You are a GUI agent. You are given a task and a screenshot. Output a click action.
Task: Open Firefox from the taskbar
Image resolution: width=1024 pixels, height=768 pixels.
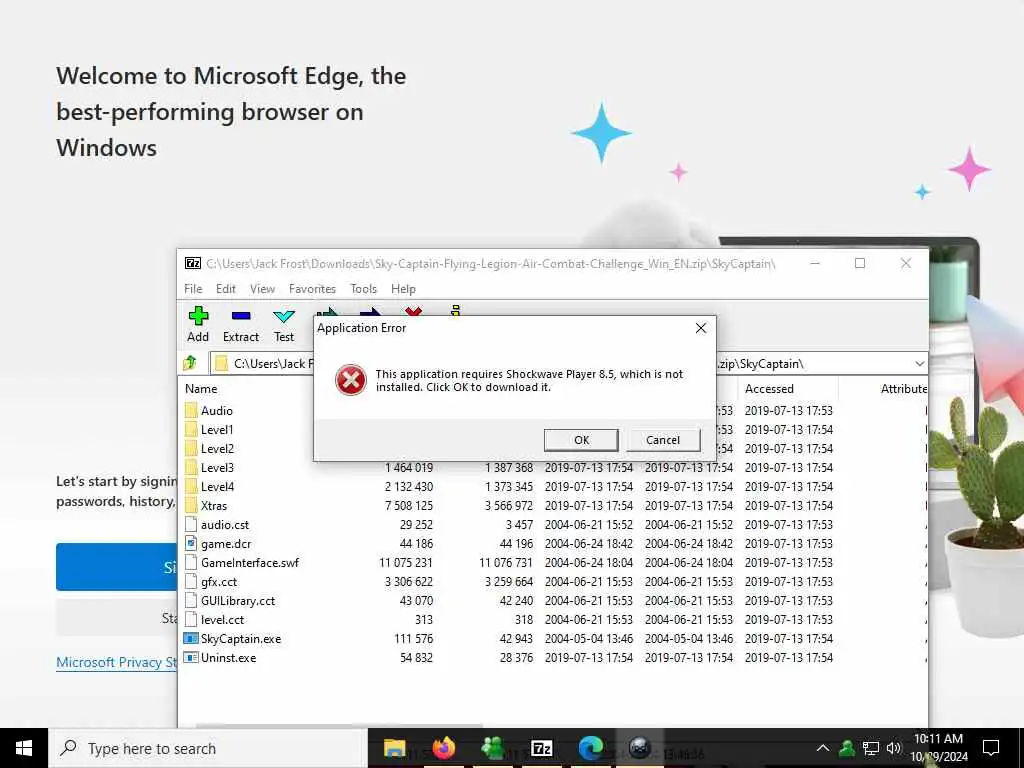[443, 748]
